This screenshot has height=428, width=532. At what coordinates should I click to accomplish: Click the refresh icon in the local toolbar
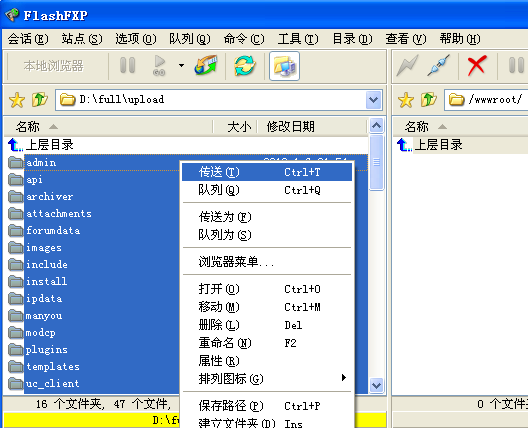(x=245, y=66)
